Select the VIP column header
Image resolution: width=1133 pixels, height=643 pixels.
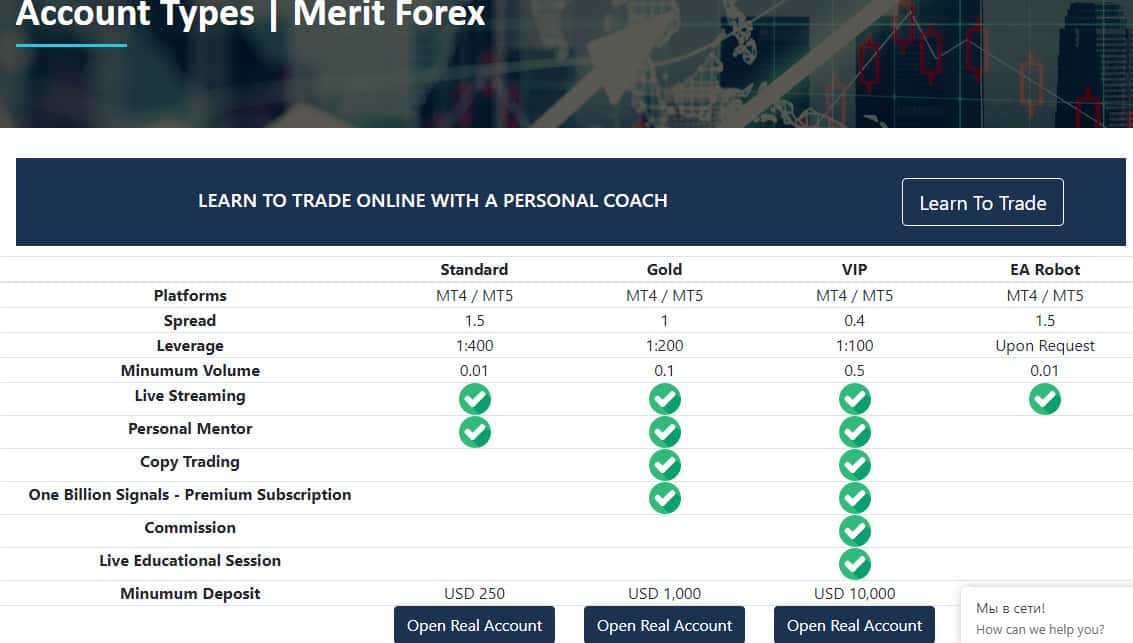pyautogui.click(x=854, y=269)
